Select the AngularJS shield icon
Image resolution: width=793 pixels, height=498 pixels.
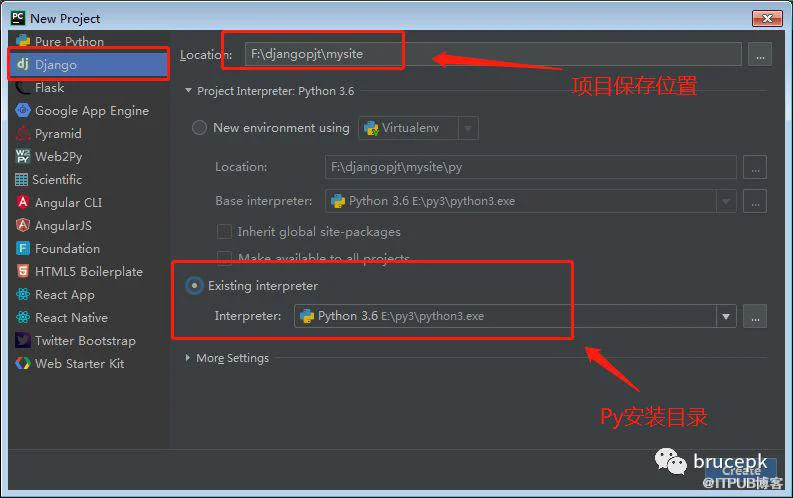(23, 225)
